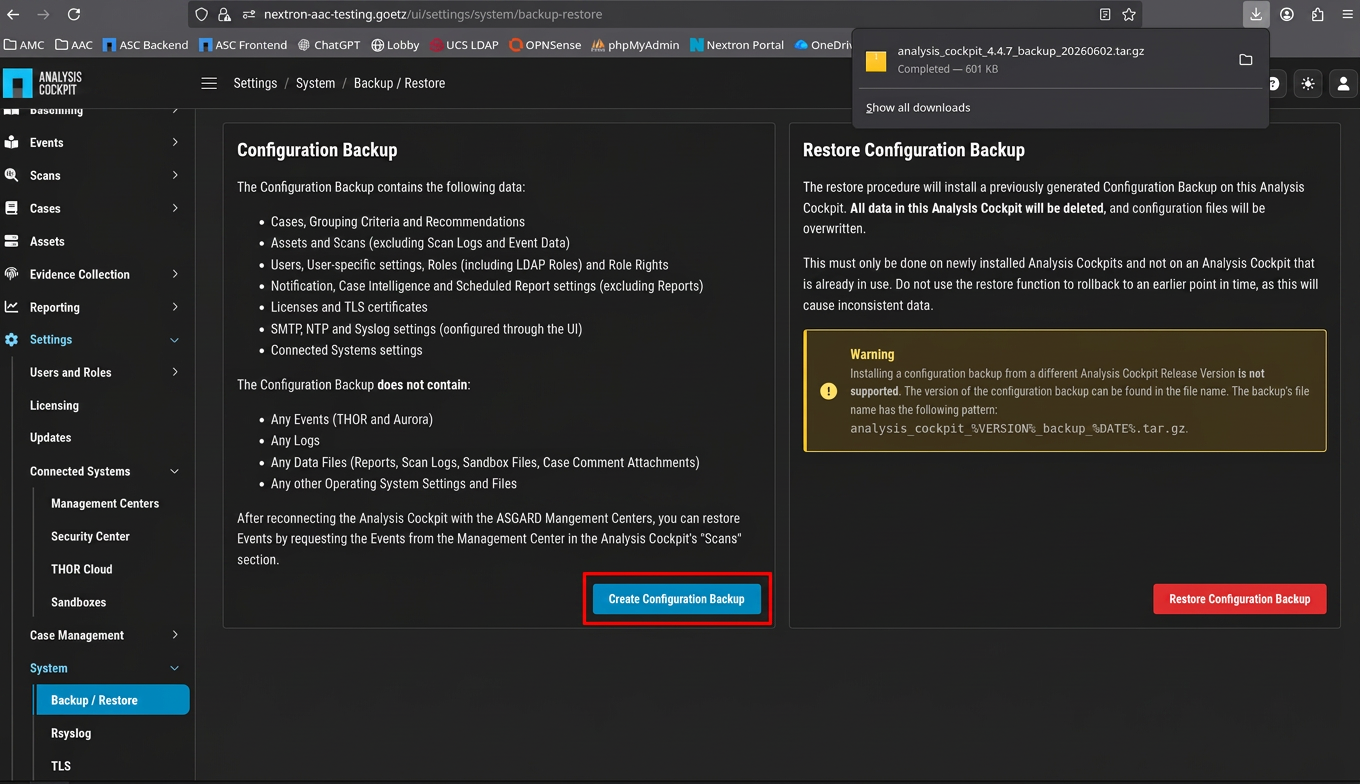The image size is (1360, 784).
Task: Click the Analysis Cockpit logo
Action: coord(43,83)
